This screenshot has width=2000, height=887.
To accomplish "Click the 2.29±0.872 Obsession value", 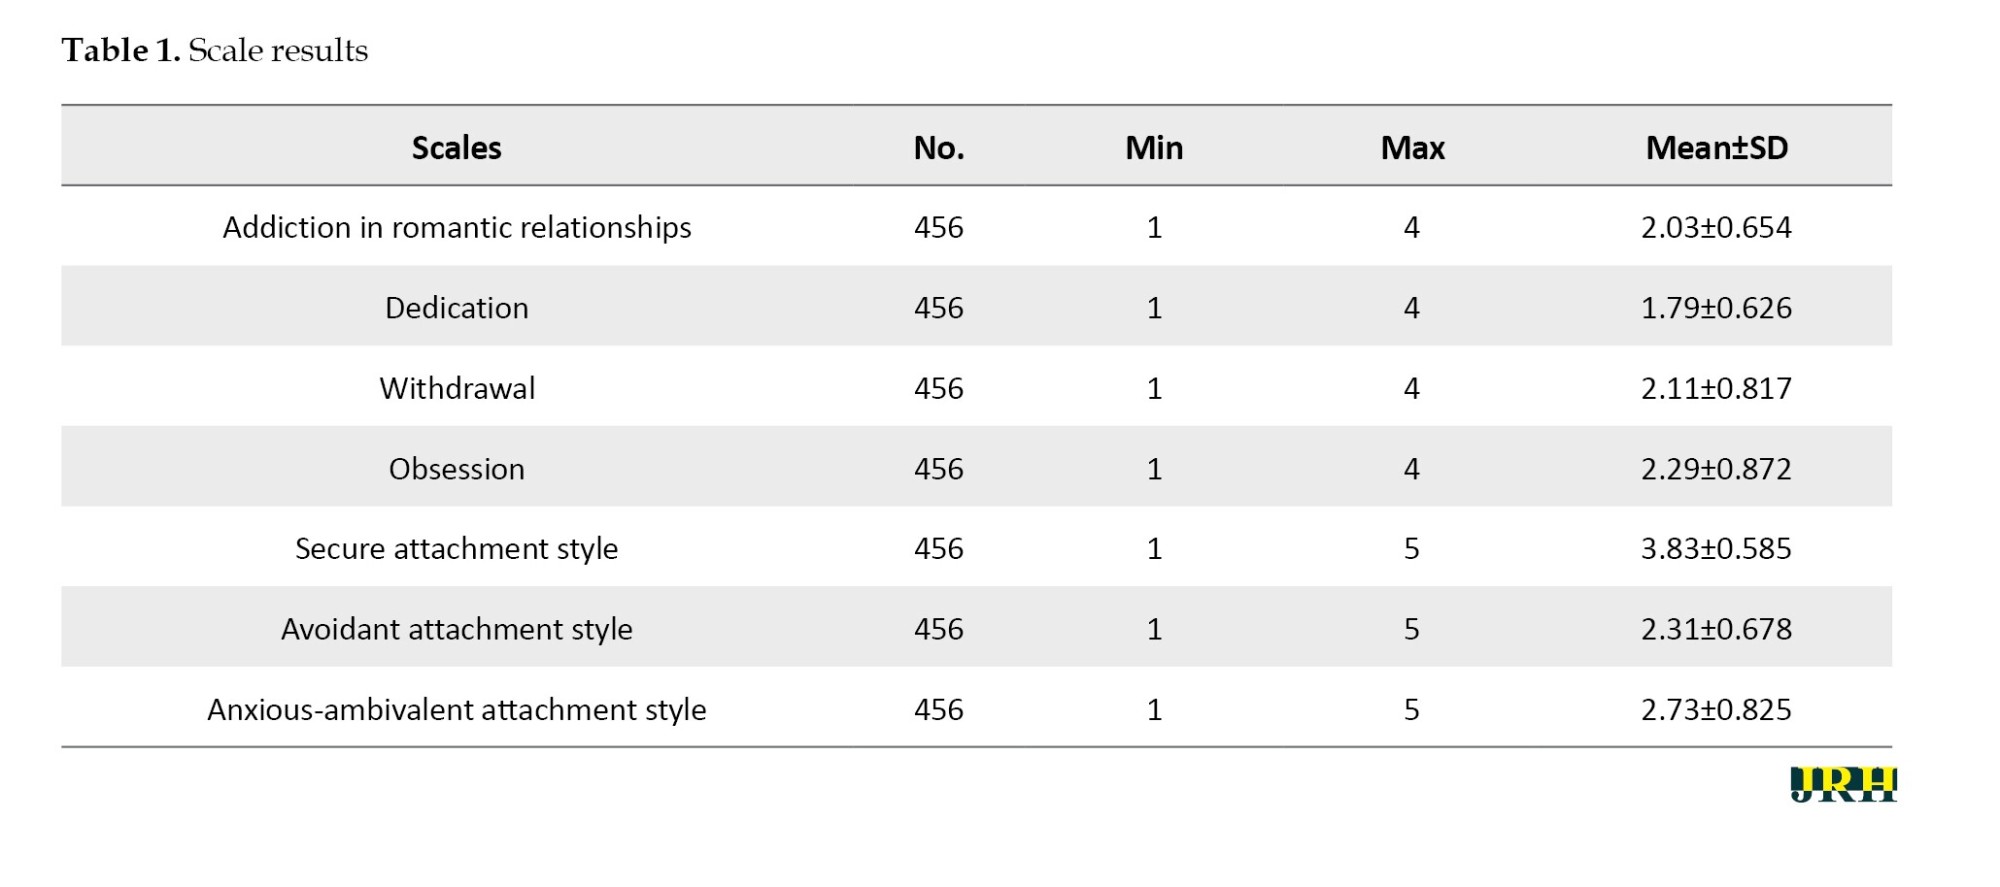I will click(x=1717, y=469).
